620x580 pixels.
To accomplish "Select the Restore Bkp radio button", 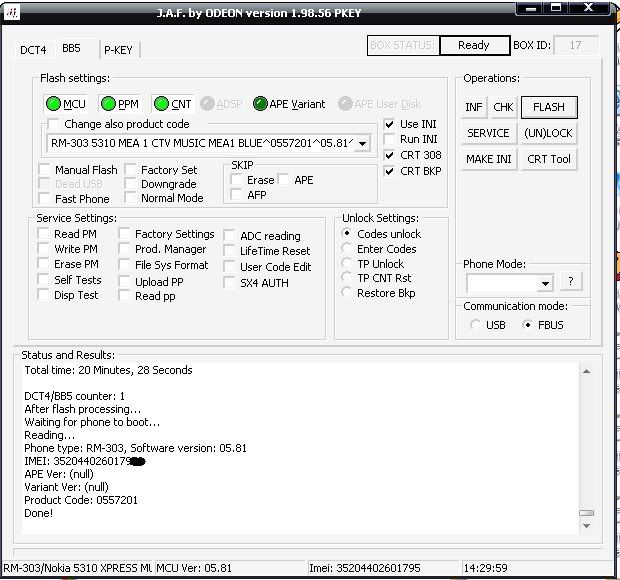I will click(347, 293).
